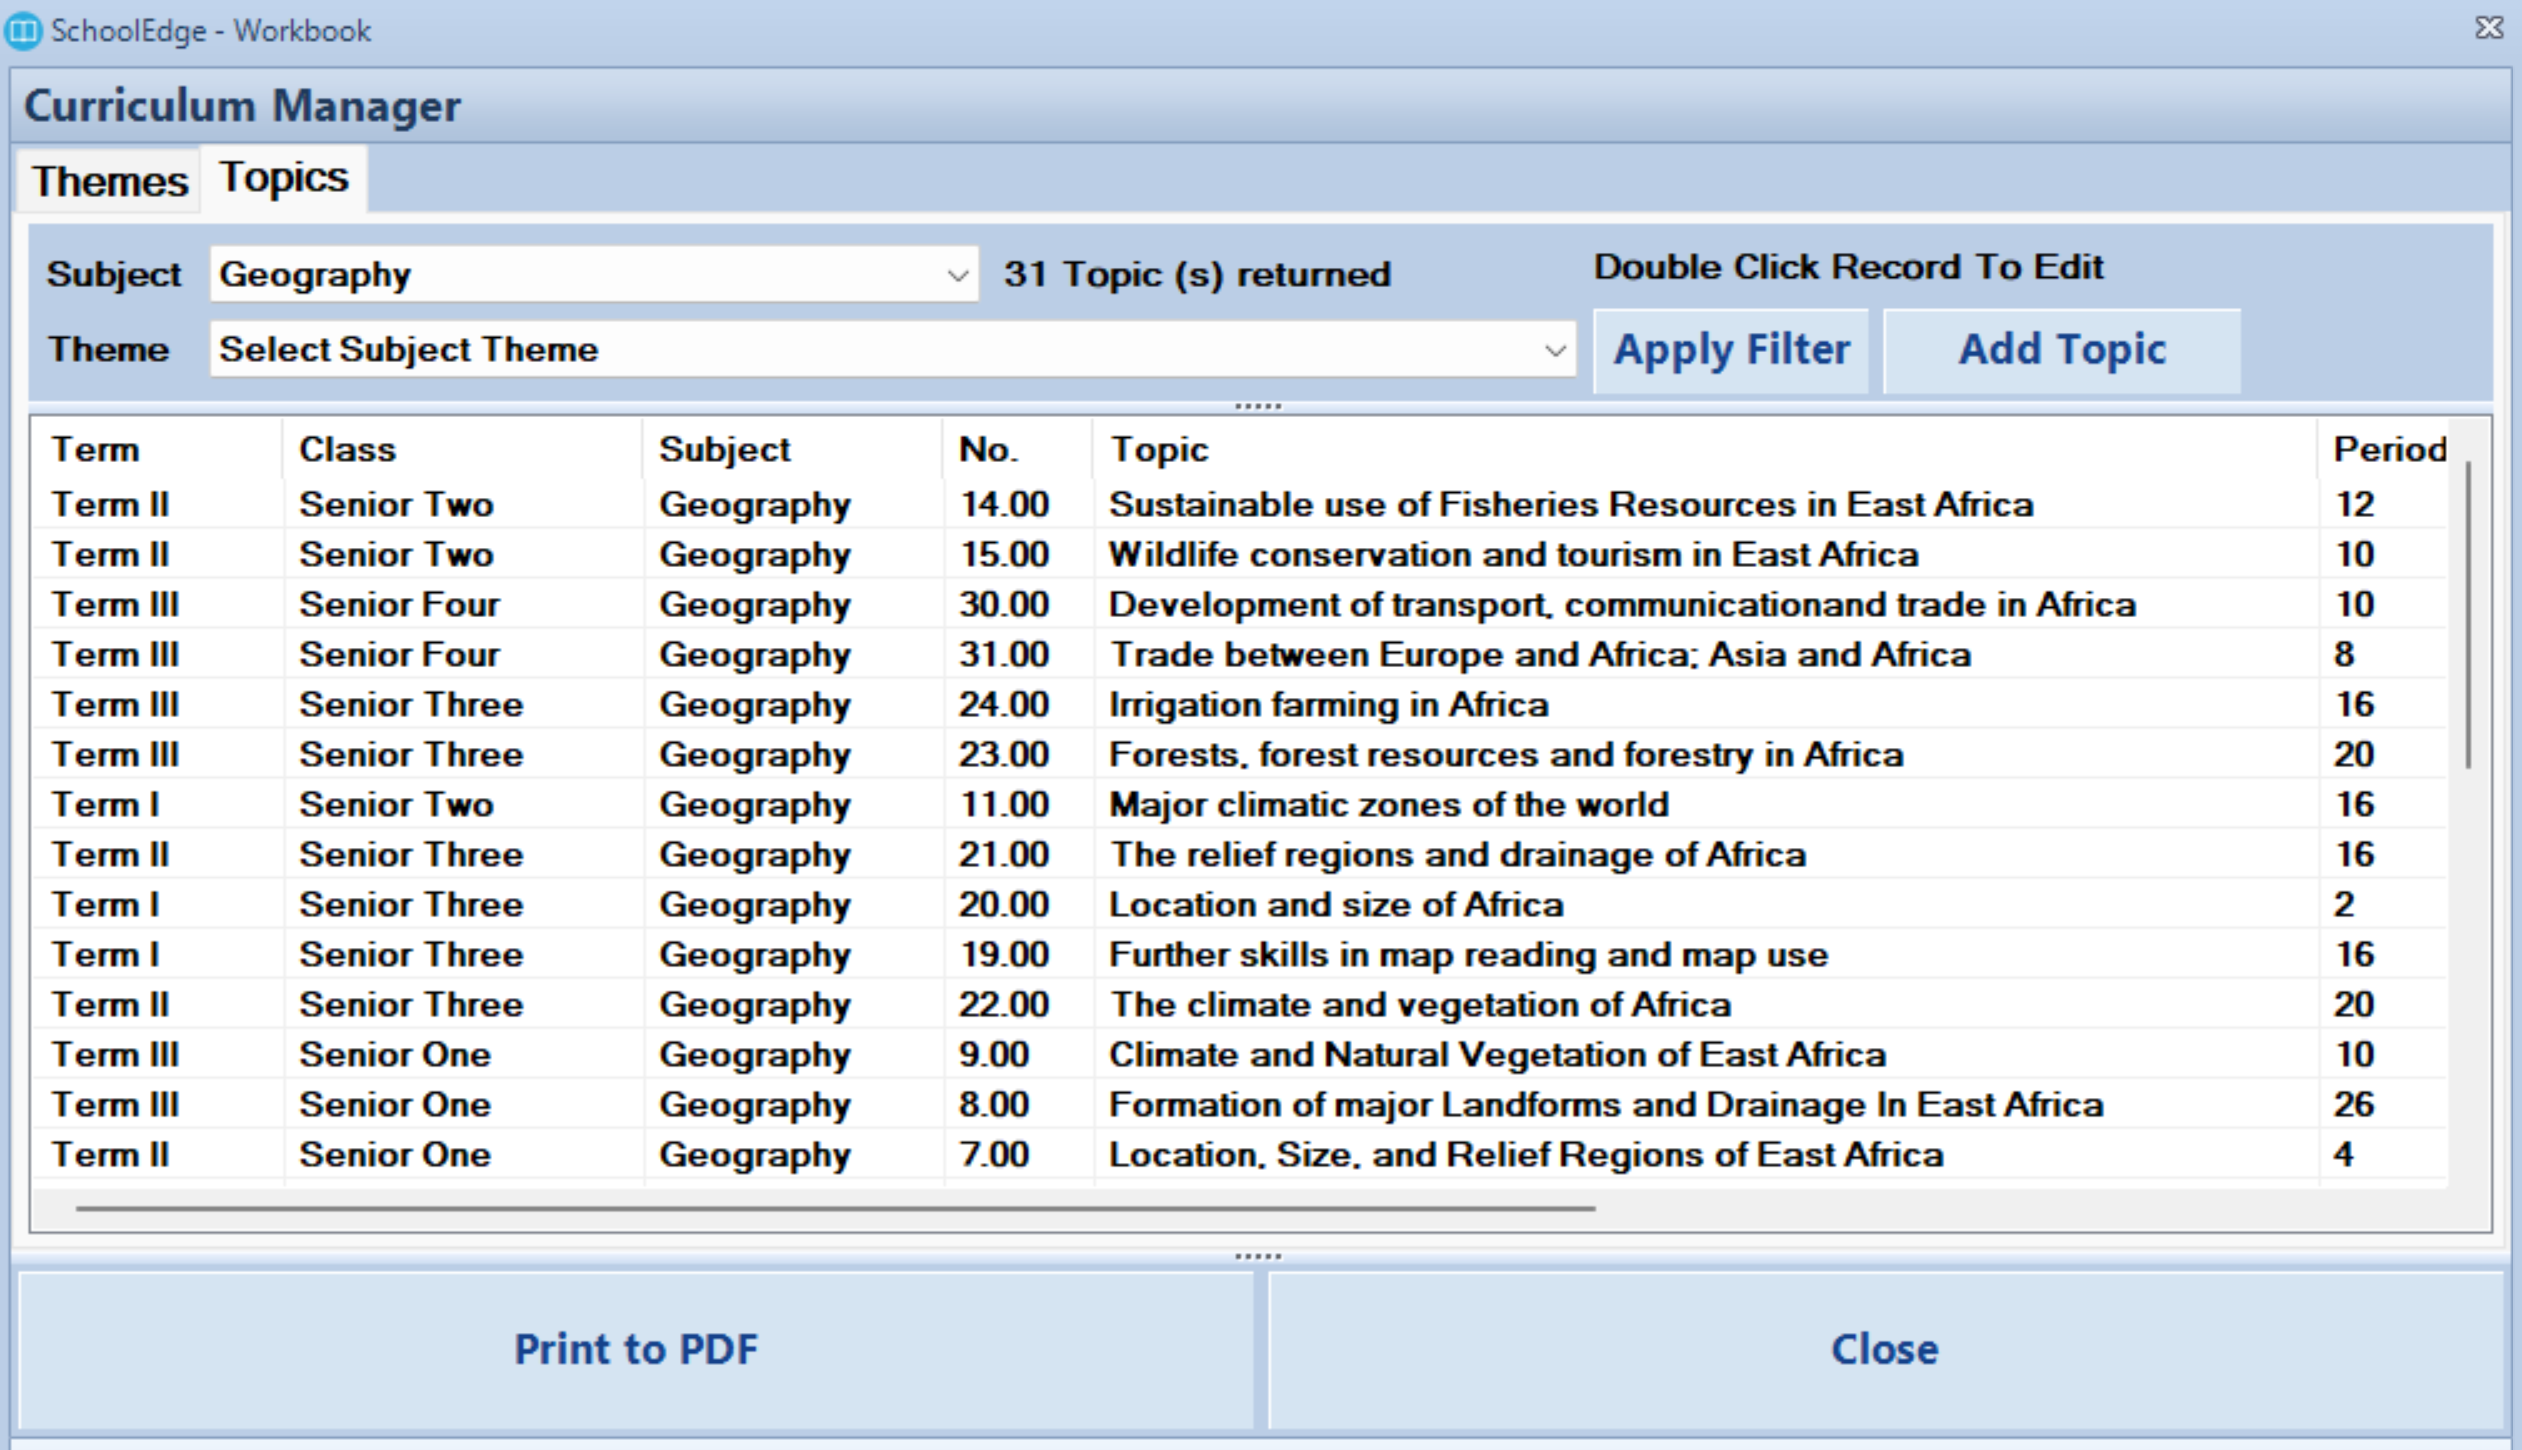Click the vertical scrollbar of topics list
The height and width of the screenshot is (1450, 2522).
[x=2468, y=615]
